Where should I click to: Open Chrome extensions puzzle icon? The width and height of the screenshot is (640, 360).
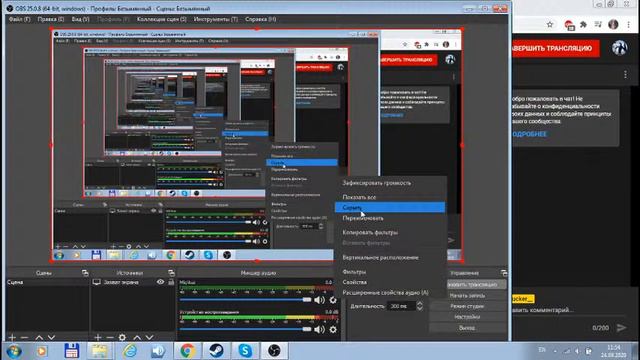(583, 24)
